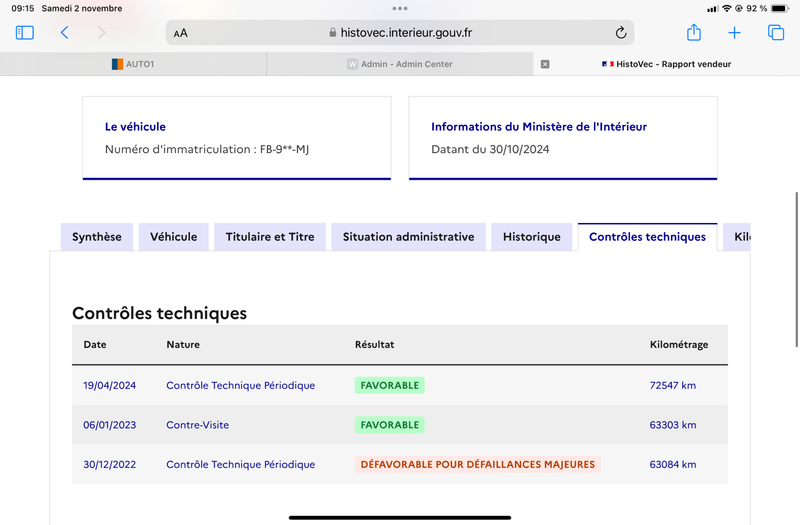Click the Datant du 30/10/2024 text
The height and width of the screenshot is (525, 800).
pyautogui.click(x=490, y=149)
